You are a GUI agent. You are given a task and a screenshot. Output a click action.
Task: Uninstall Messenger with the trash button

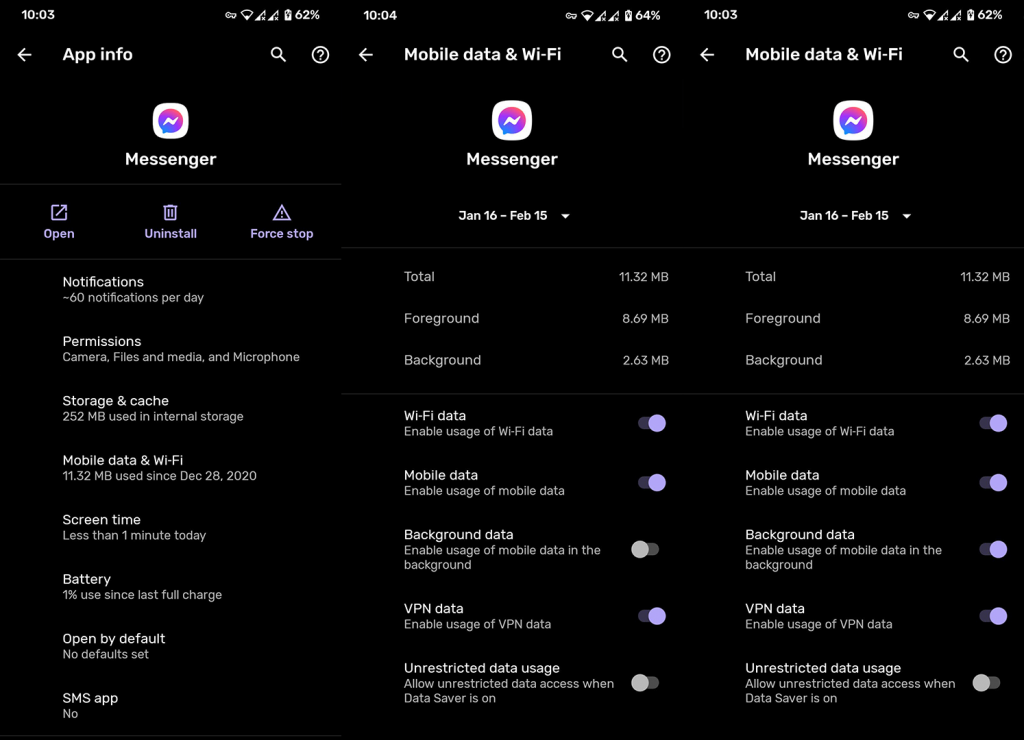click(170, 222)
